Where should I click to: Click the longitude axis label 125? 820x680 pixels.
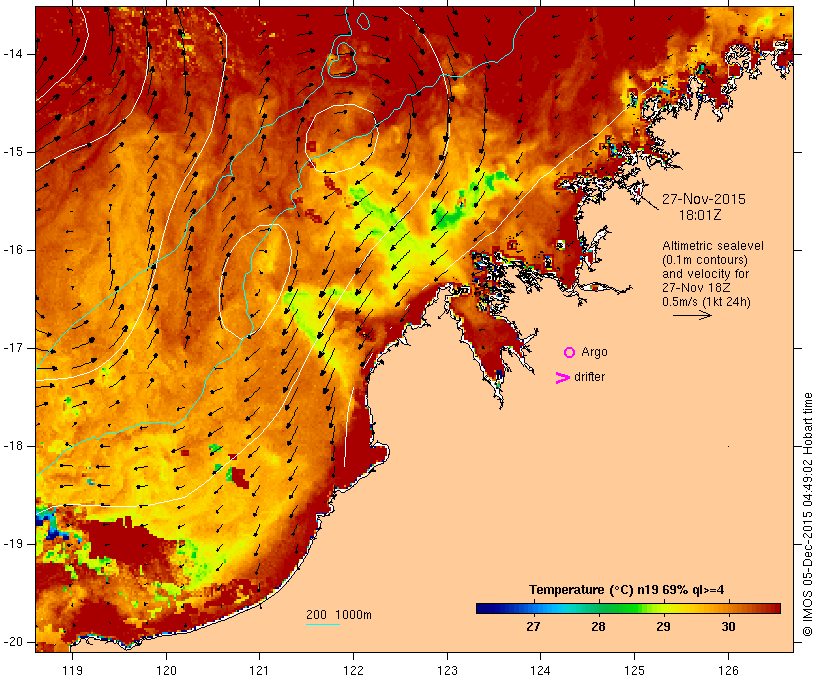point(634,671)
